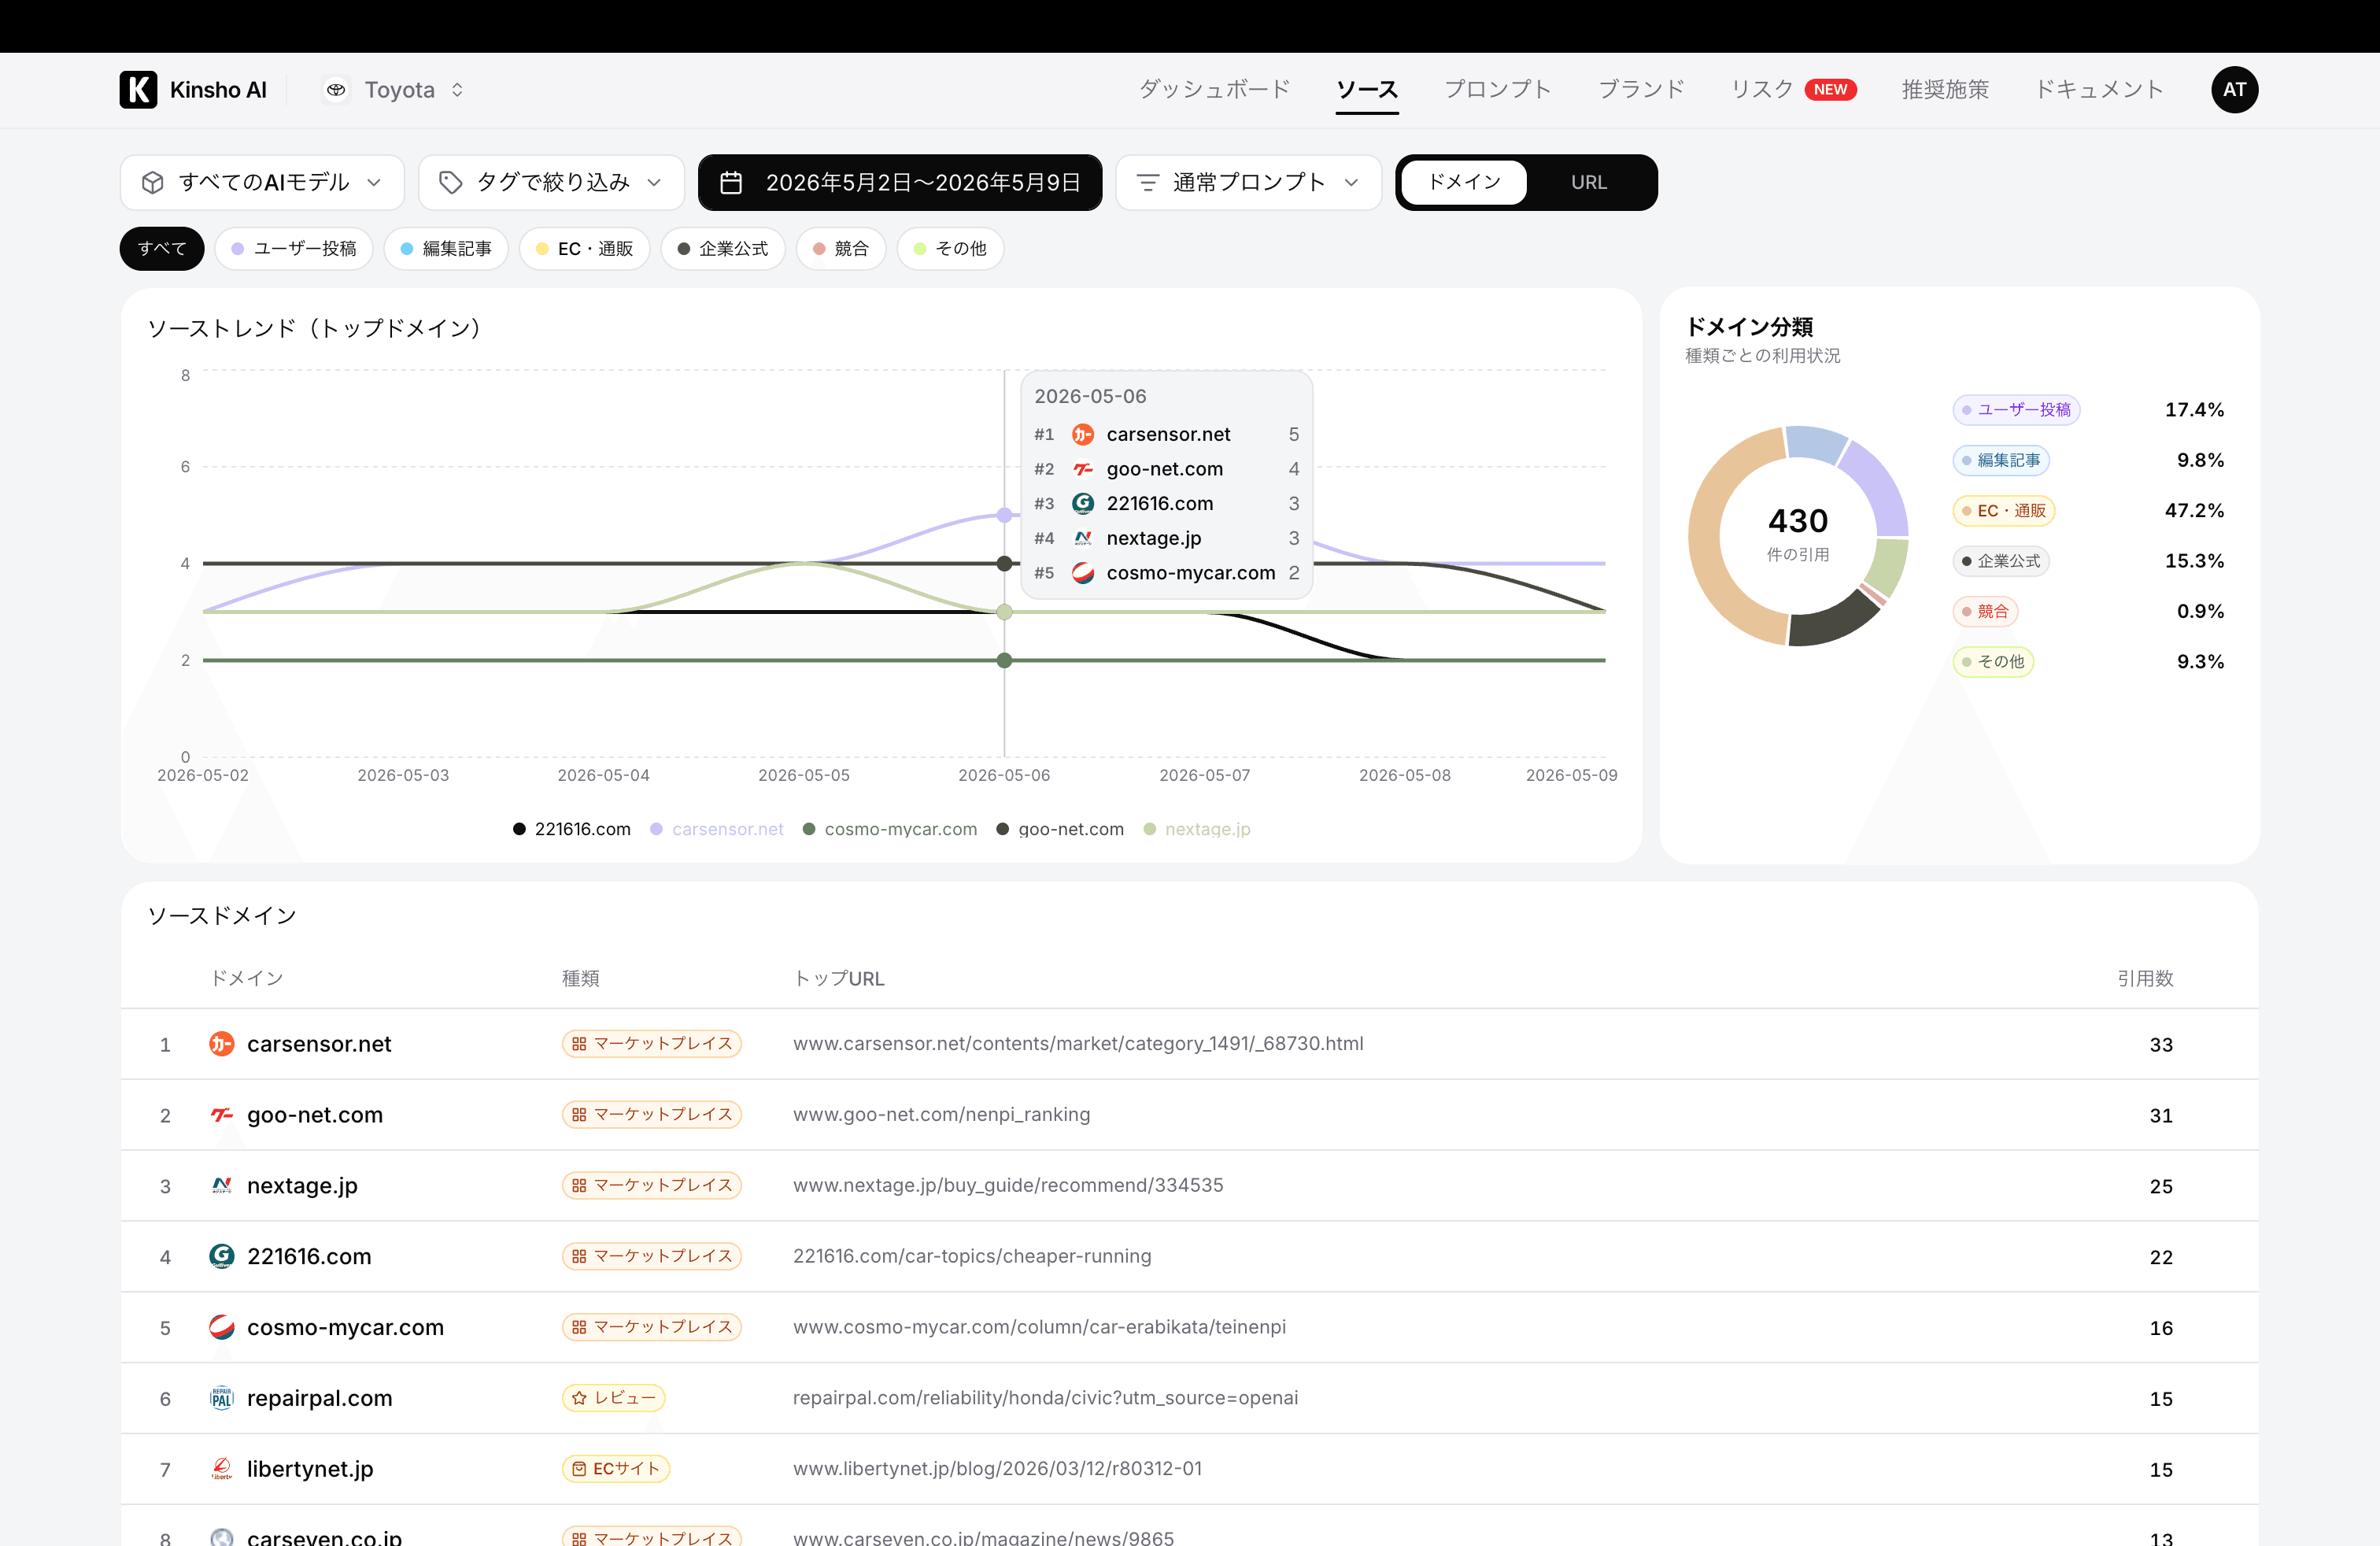2380x1546 pixels.
Task: Click the Kinsho AI logo icon
Action: point(138,89)
